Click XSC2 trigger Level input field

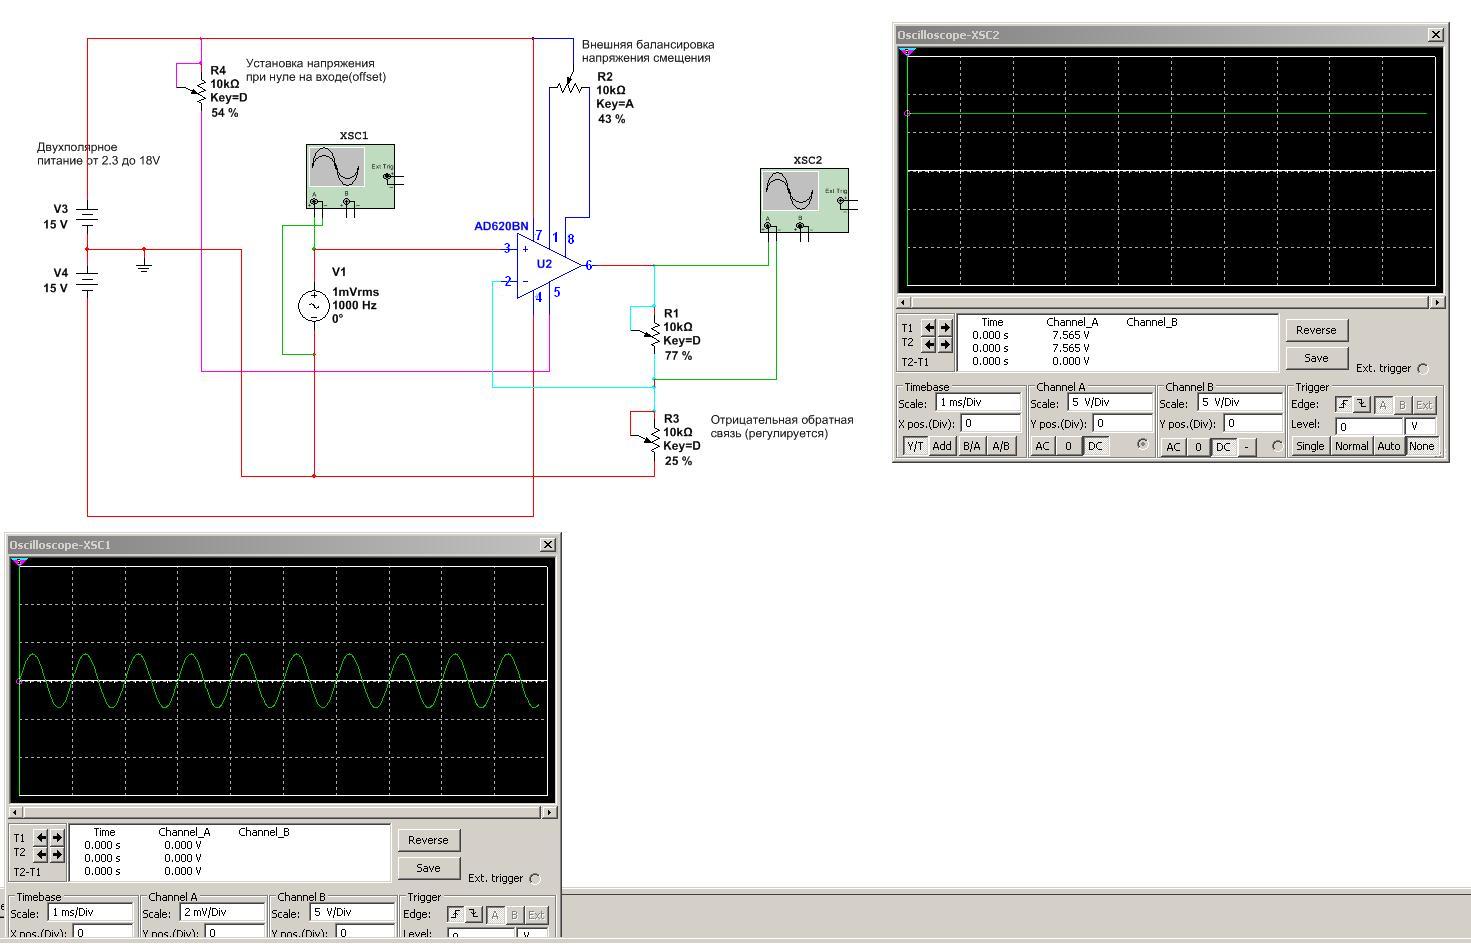tap(1368, 426)
